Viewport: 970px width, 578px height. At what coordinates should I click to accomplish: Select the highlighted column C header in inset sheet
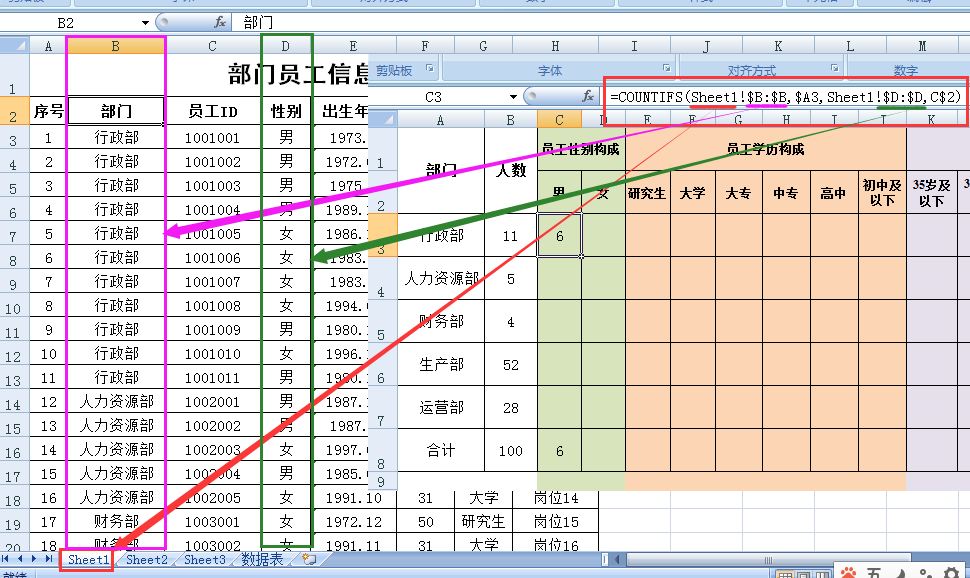click(x=559, y=119)
